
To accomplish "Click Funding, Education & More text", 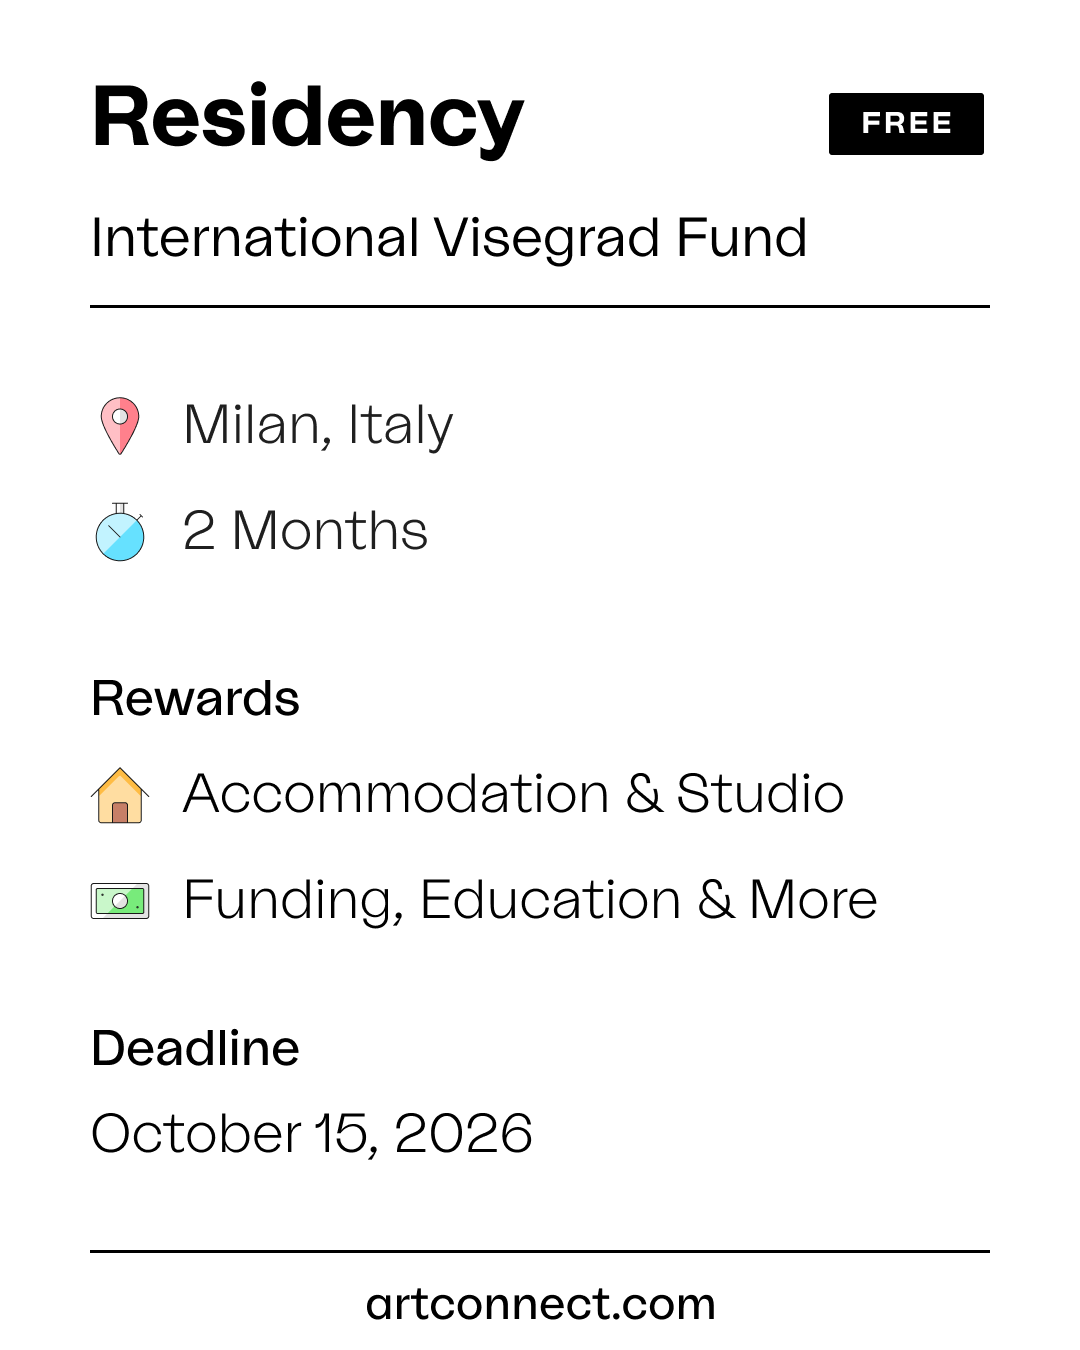I will (x=530, y=900).
